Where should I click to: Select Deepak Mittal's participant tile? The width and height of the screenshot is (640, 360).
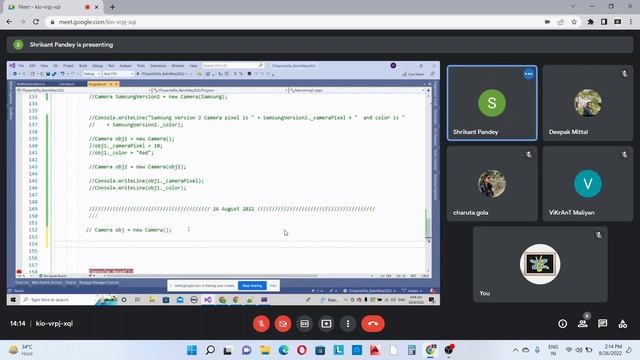pyautogui.click(x=588, y=103)
